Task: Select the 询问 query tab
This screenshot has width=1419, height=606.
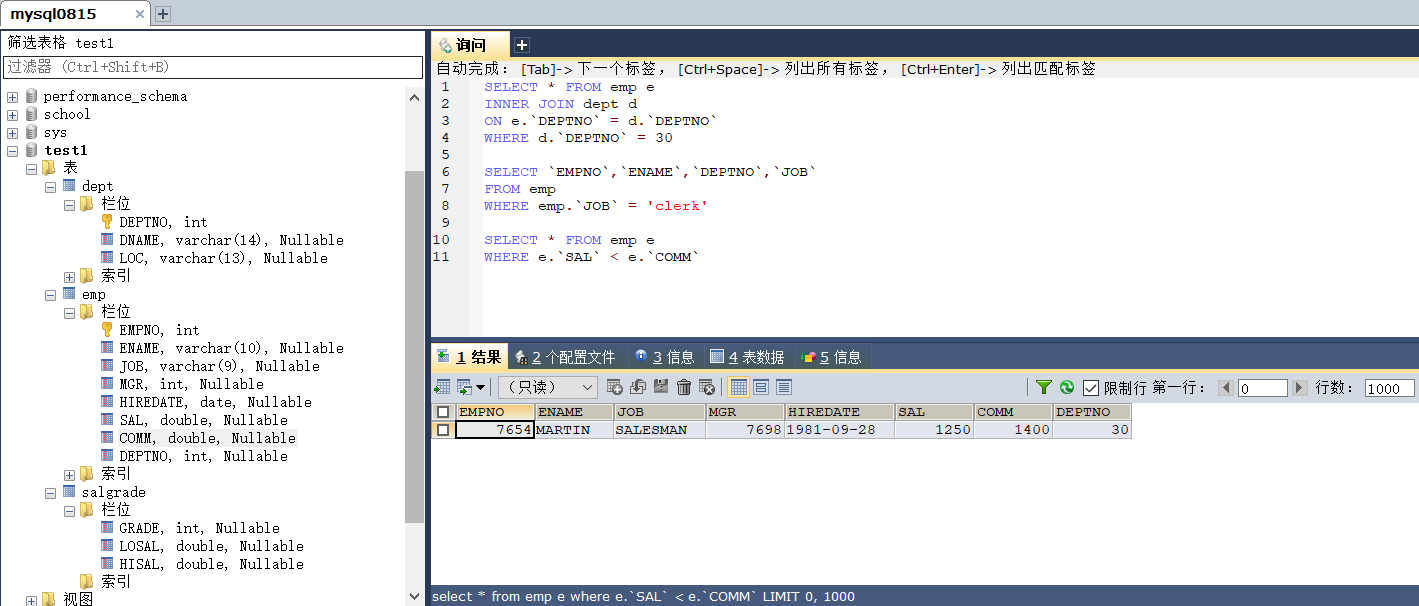Action: click(x=470, y=45)
